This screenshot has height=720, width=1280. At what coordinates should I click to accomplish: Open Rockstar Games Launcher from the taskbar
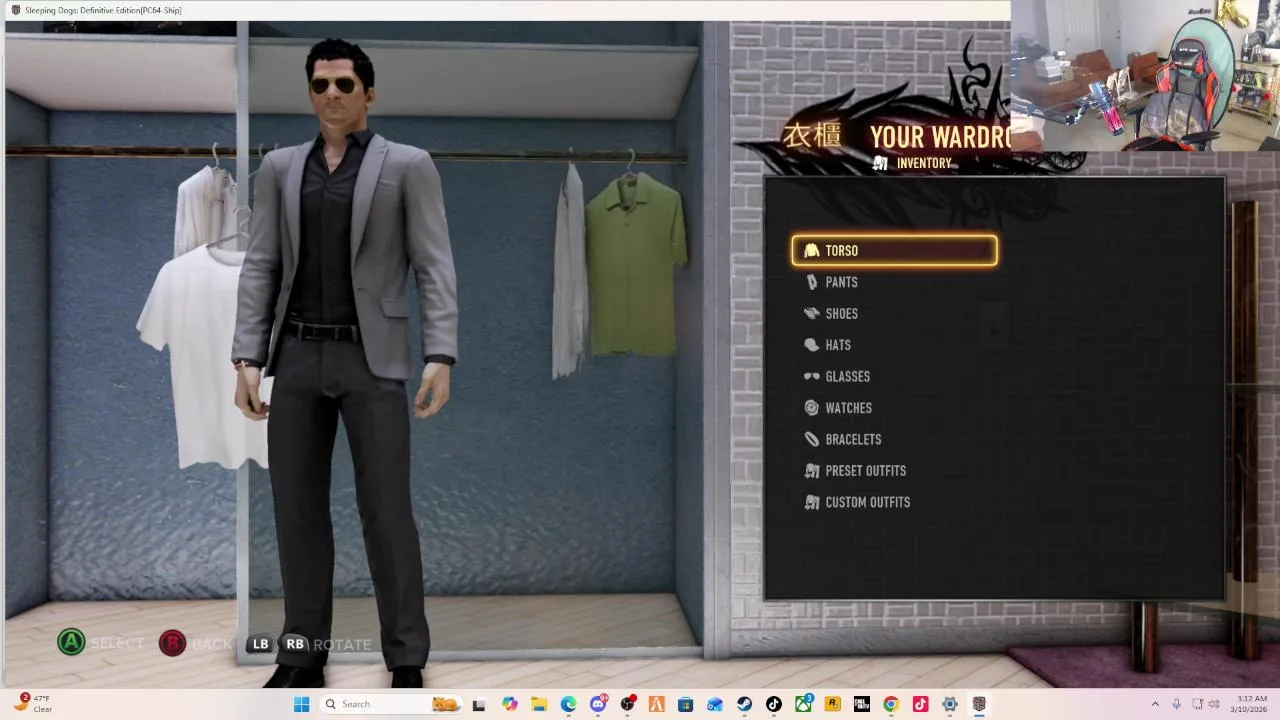832,704
